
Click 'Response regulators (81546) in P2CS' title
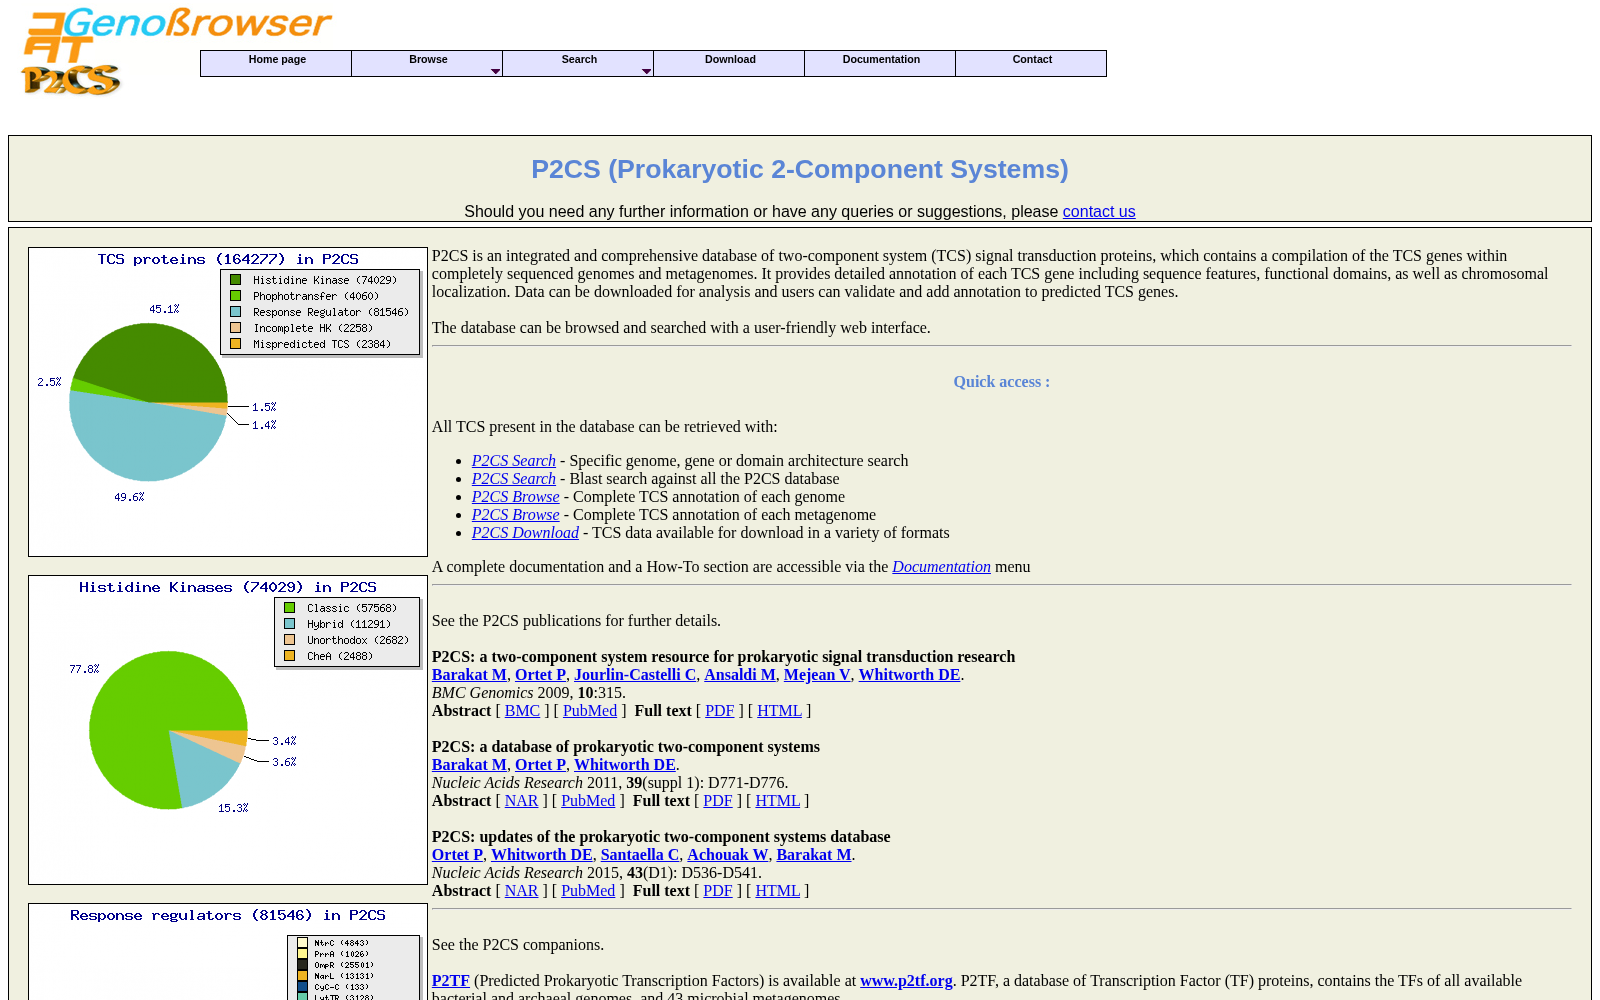coord(228,915)
